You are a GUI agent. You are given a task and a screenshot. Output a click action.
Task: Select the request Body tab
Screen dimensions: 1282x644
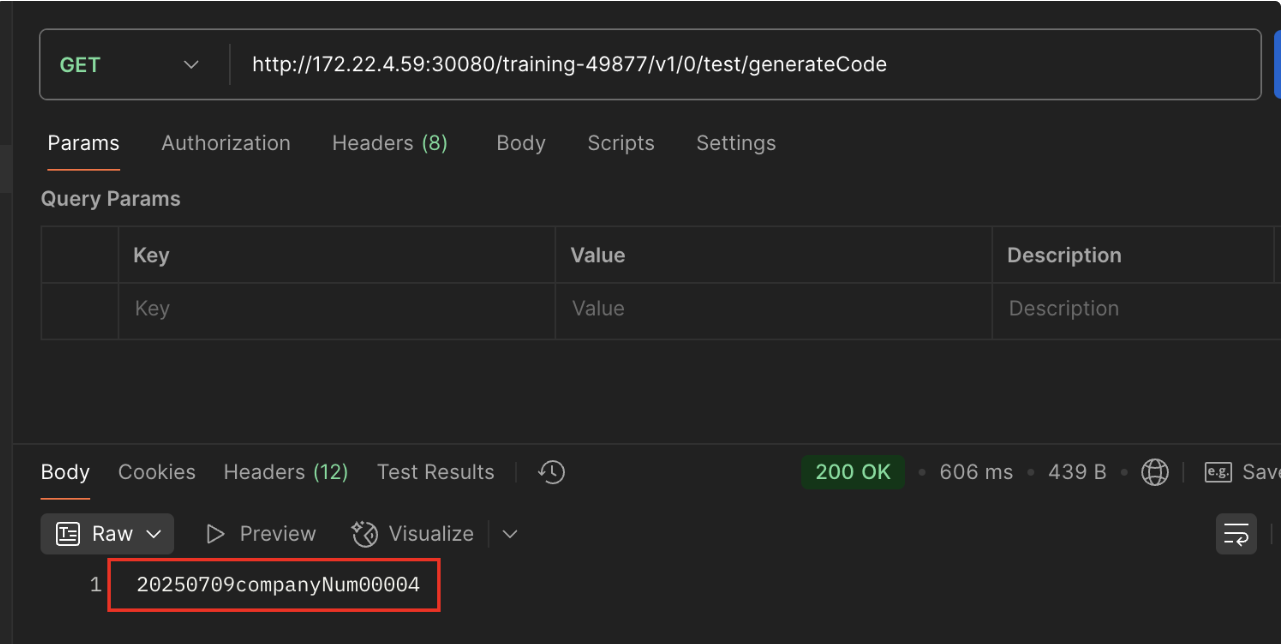coord(521,143)
